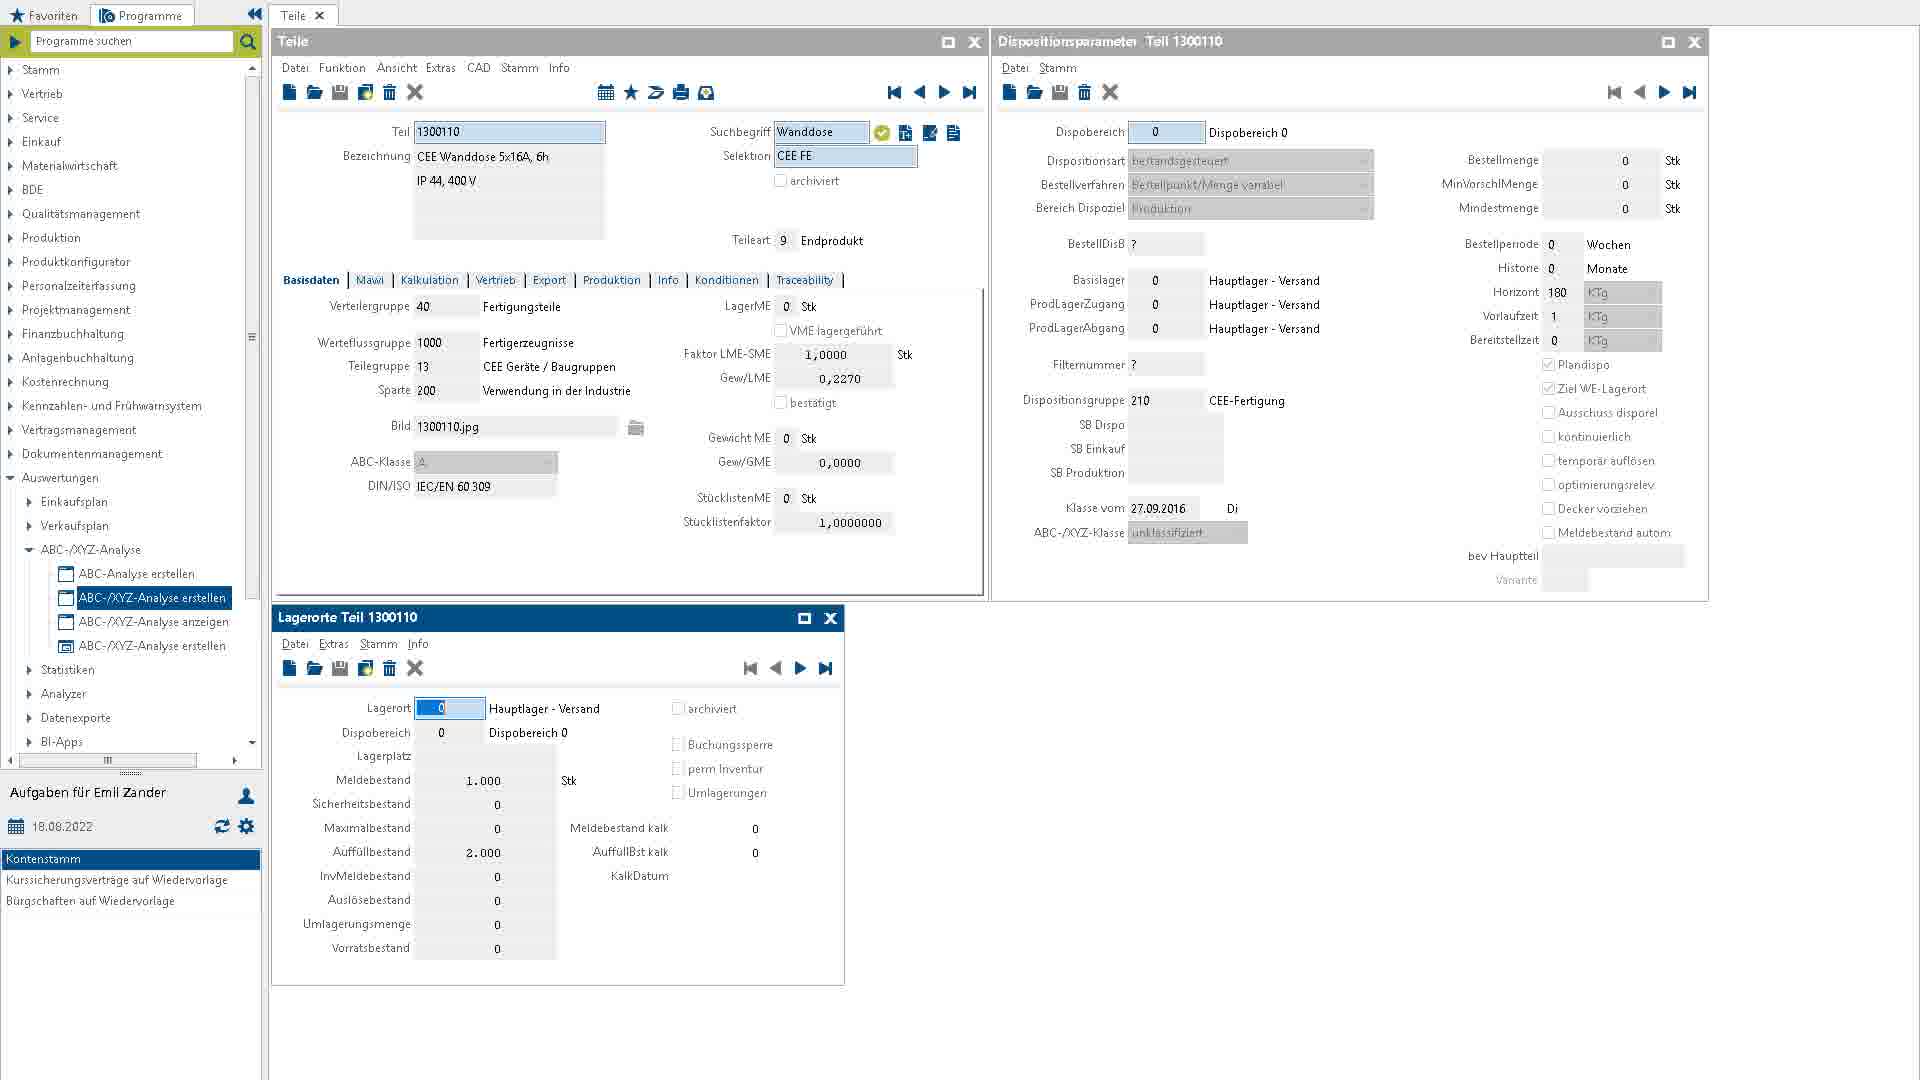Save record icon in Teile toolbar

pos(340,92)
